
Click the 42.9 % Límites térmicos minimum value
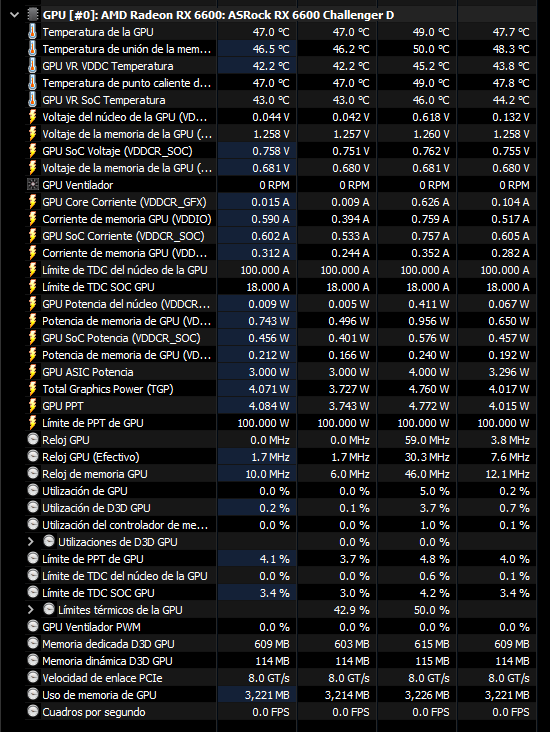coord(351,610)
